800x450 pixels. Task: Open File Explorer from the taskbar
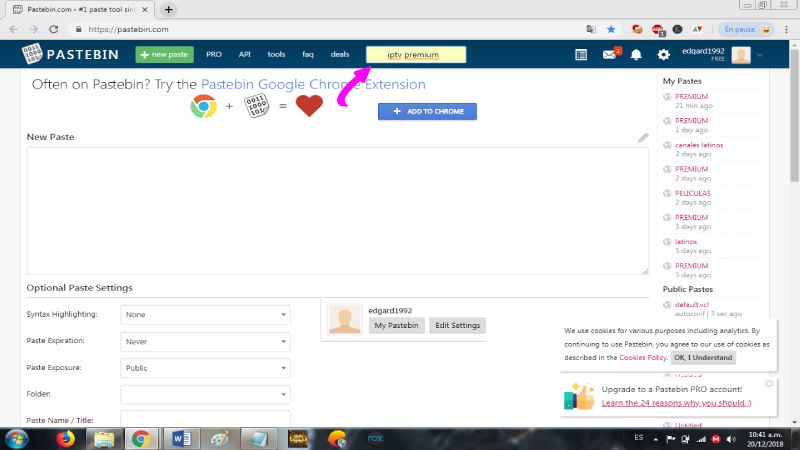point(104,439)
